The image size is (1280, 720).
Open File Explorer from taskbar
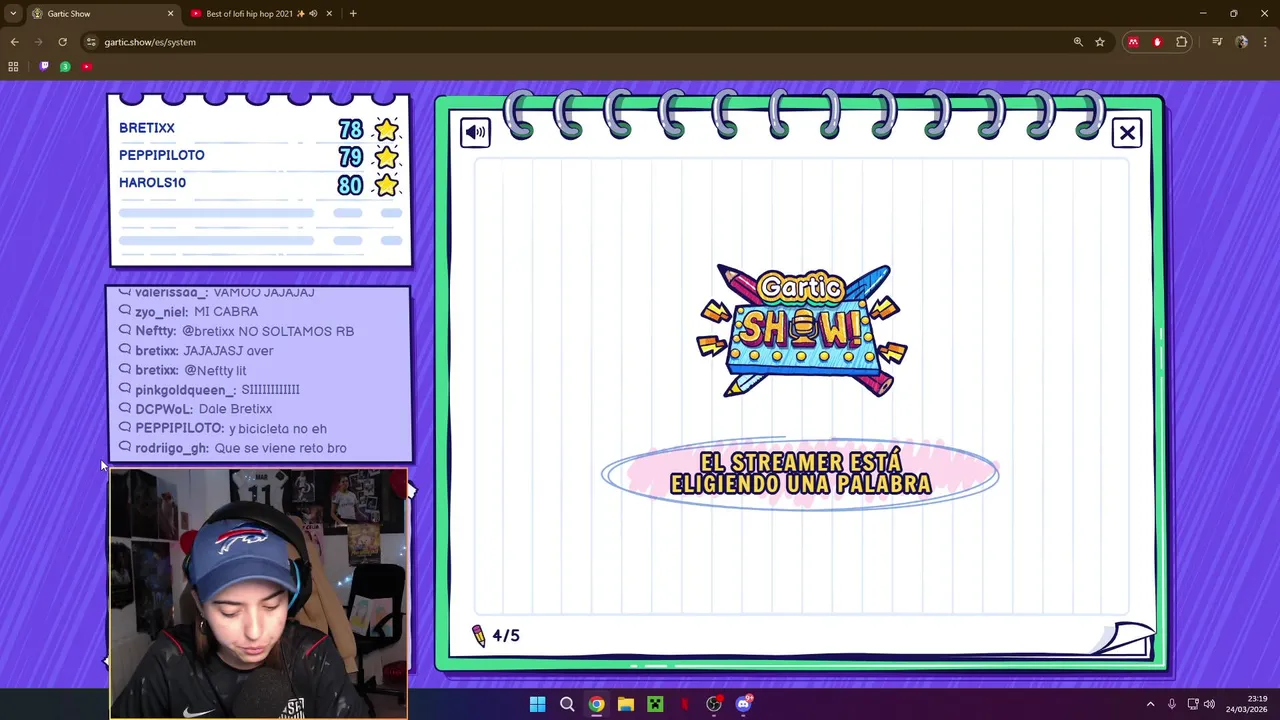(x=625, y=704)
